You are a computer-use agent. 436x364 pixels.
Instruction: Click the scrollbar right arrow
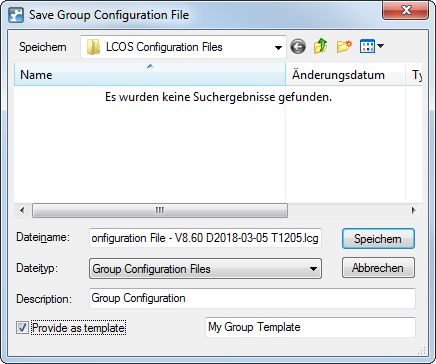(413, 210)
